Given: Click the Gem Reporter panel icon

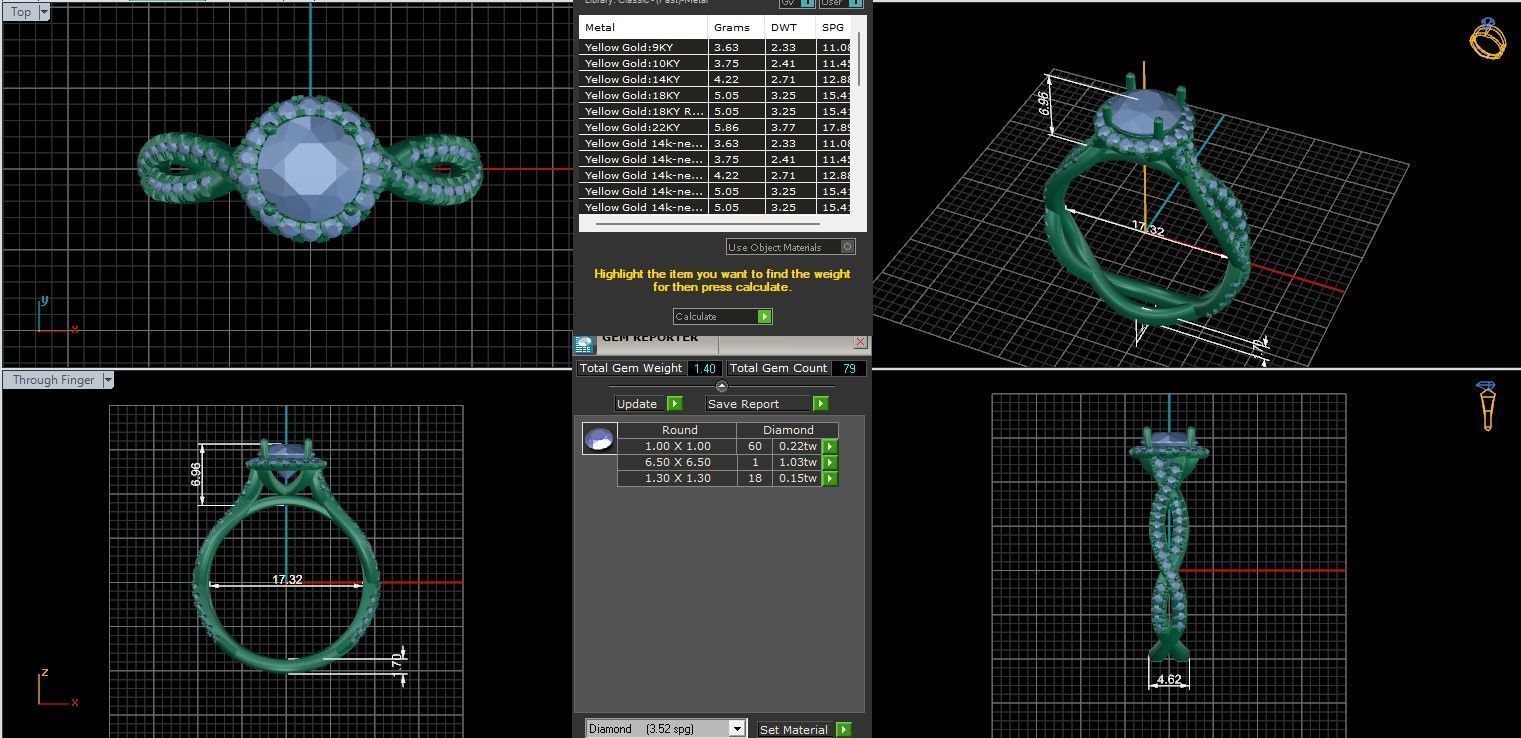Looking at the screenshot, I should [x=585, y=345].
